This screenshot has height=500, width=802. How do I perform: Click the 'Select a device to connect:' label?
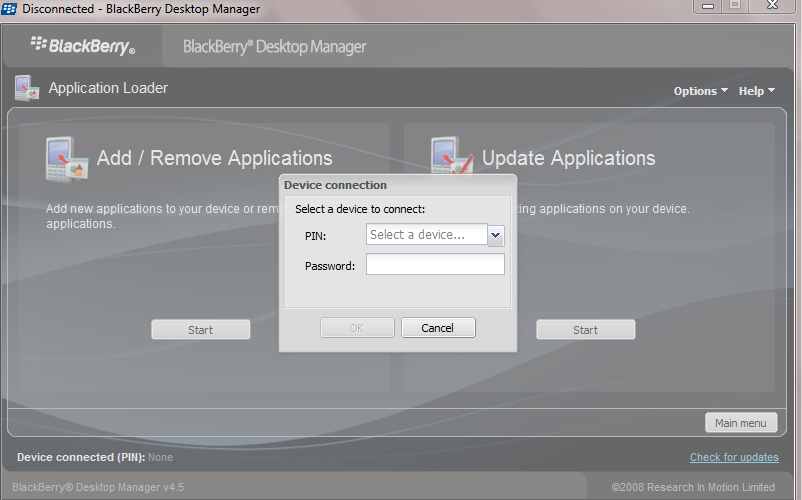tap(360, 209)
